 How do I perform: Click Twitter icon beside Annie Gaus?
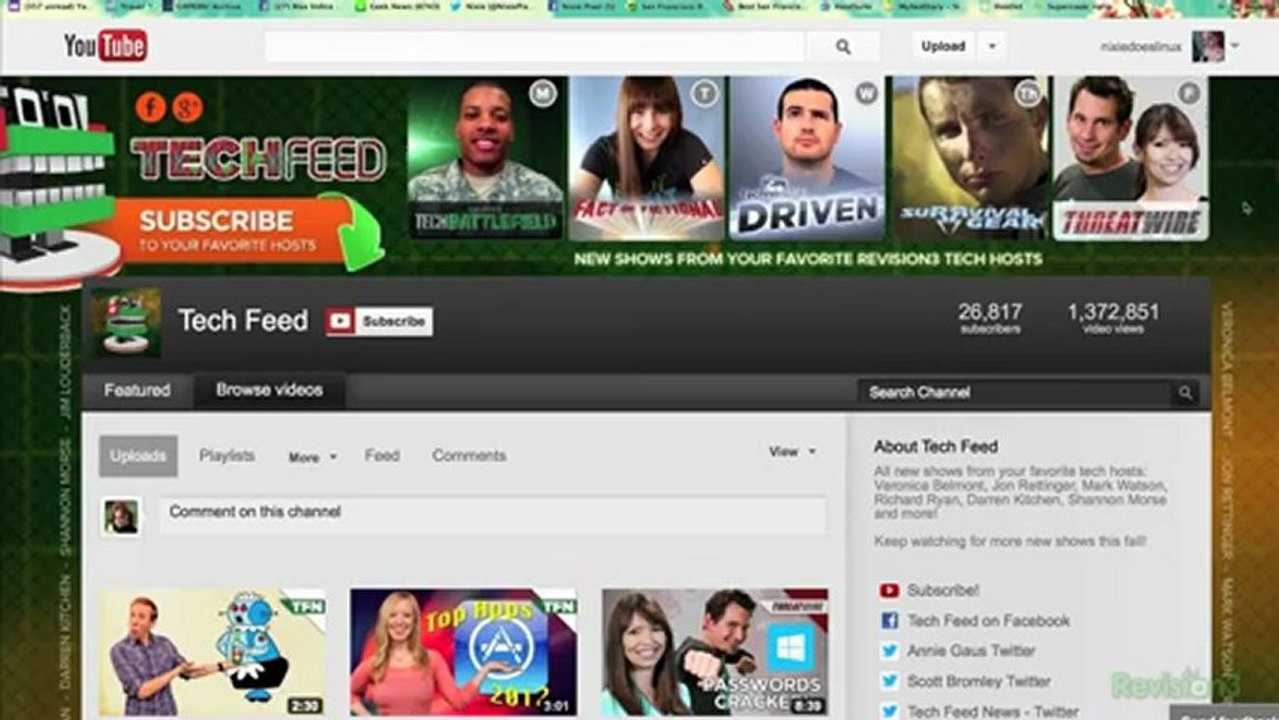[x=889, y=651]
